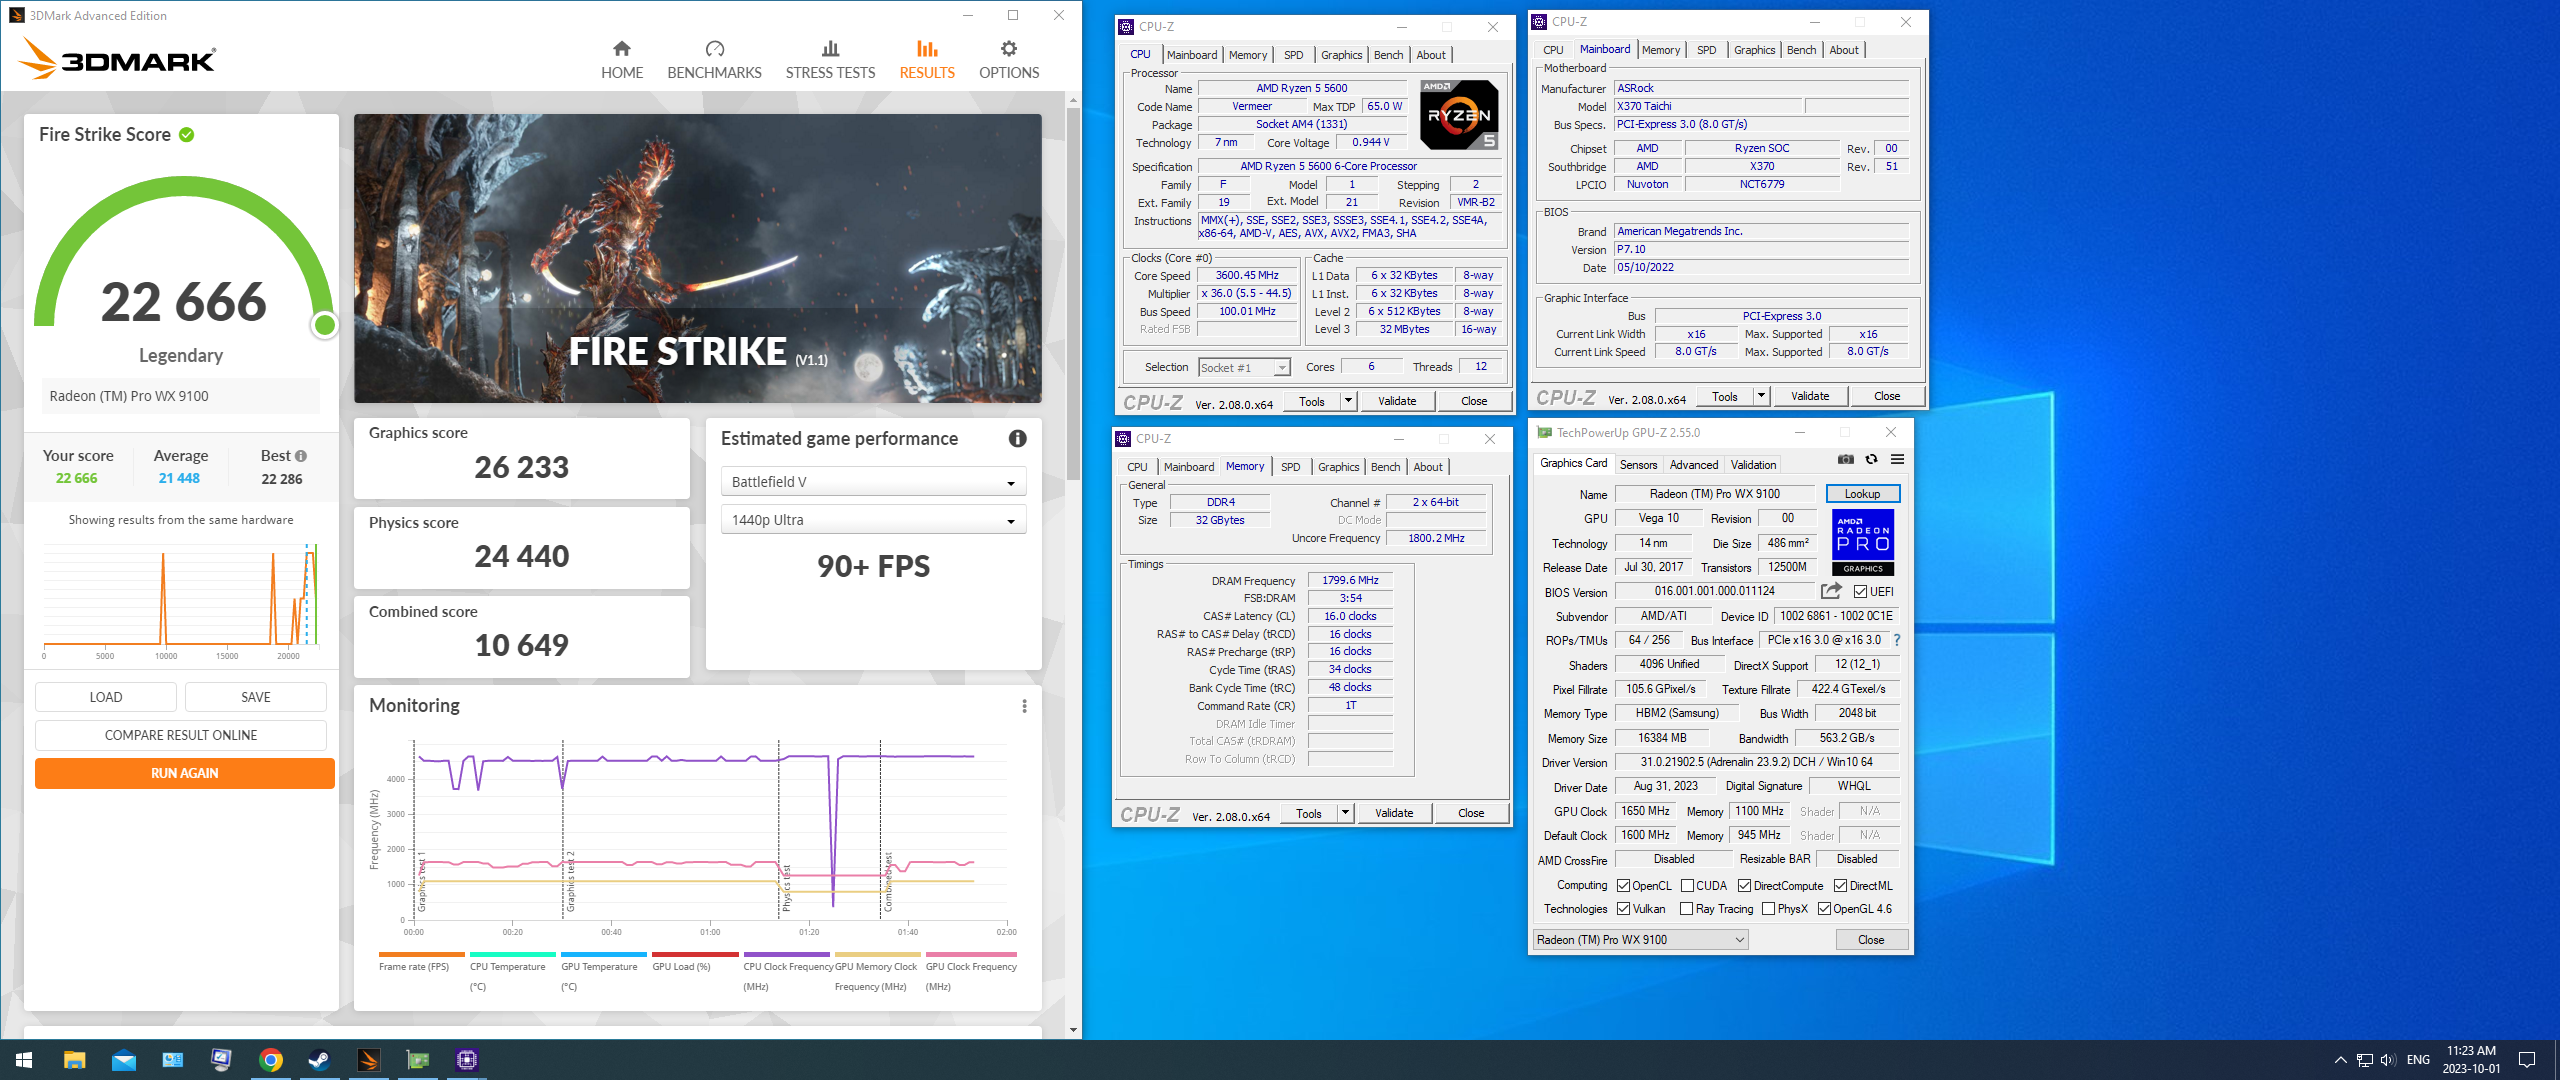
Task: Go to 3DMark HOME
Action: coord(621,60)
